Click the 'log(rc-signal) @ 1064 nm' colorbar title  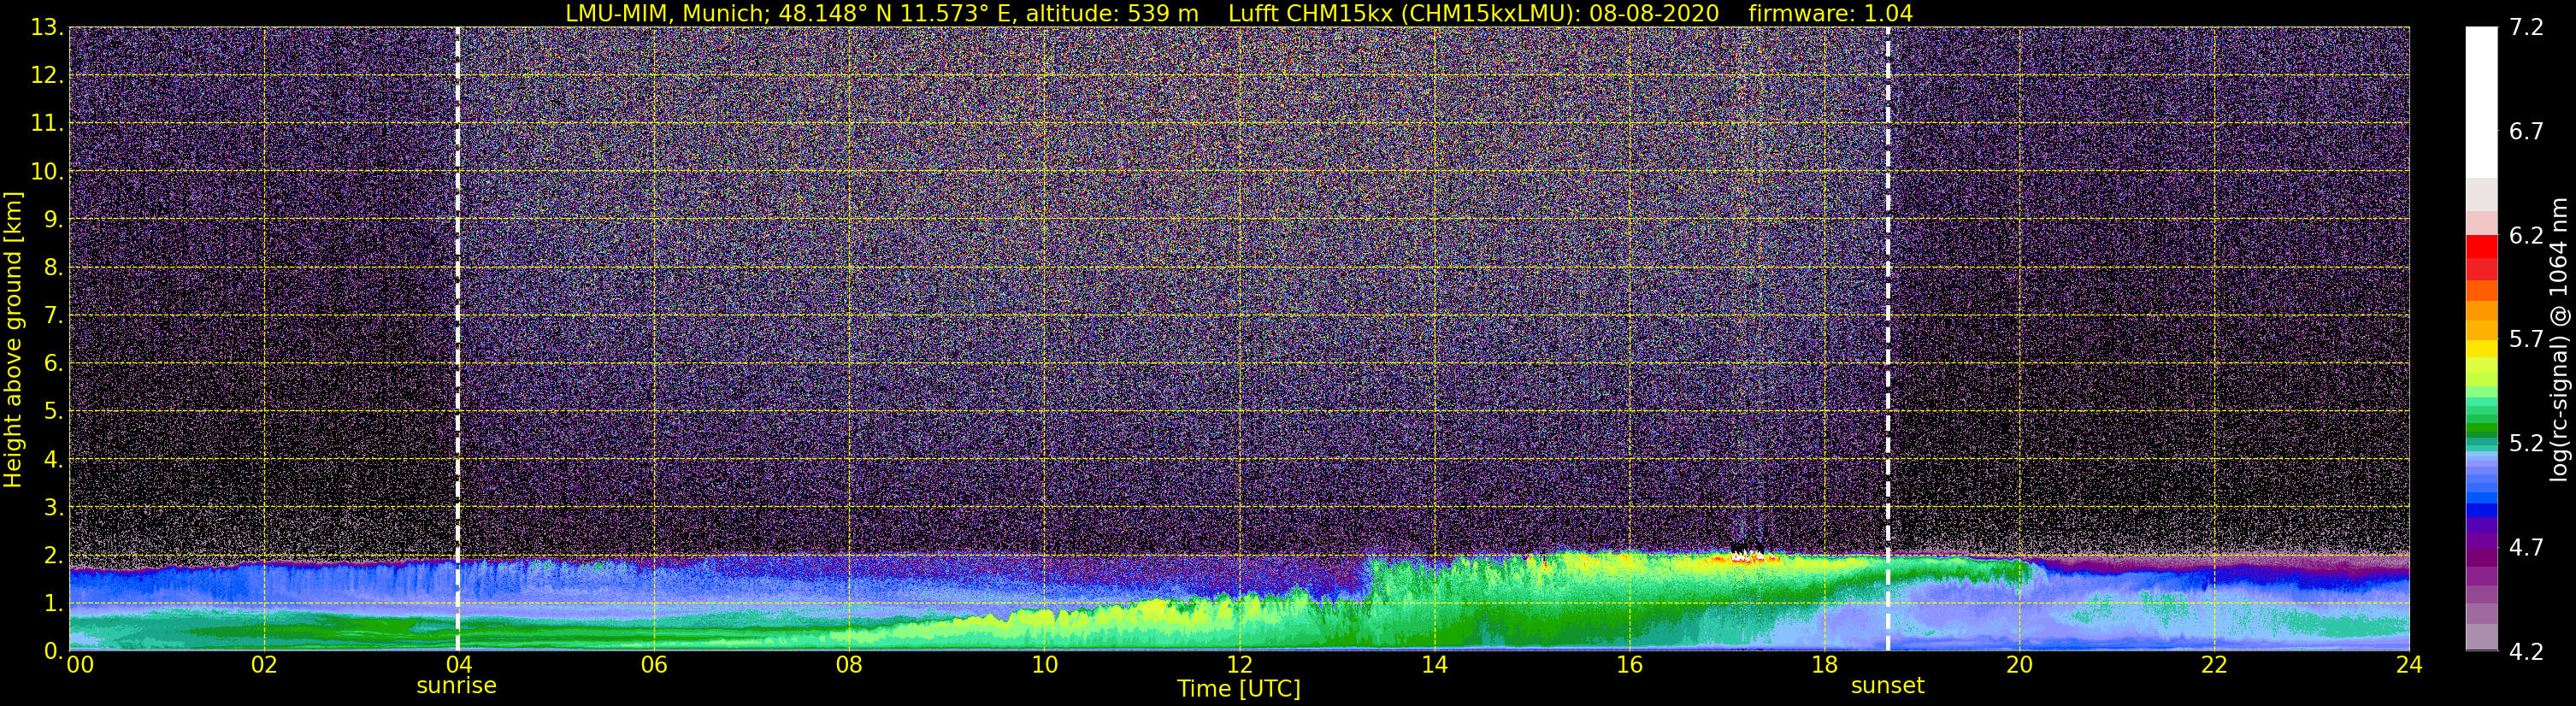pyautogui.click(x=2559, y=339)
